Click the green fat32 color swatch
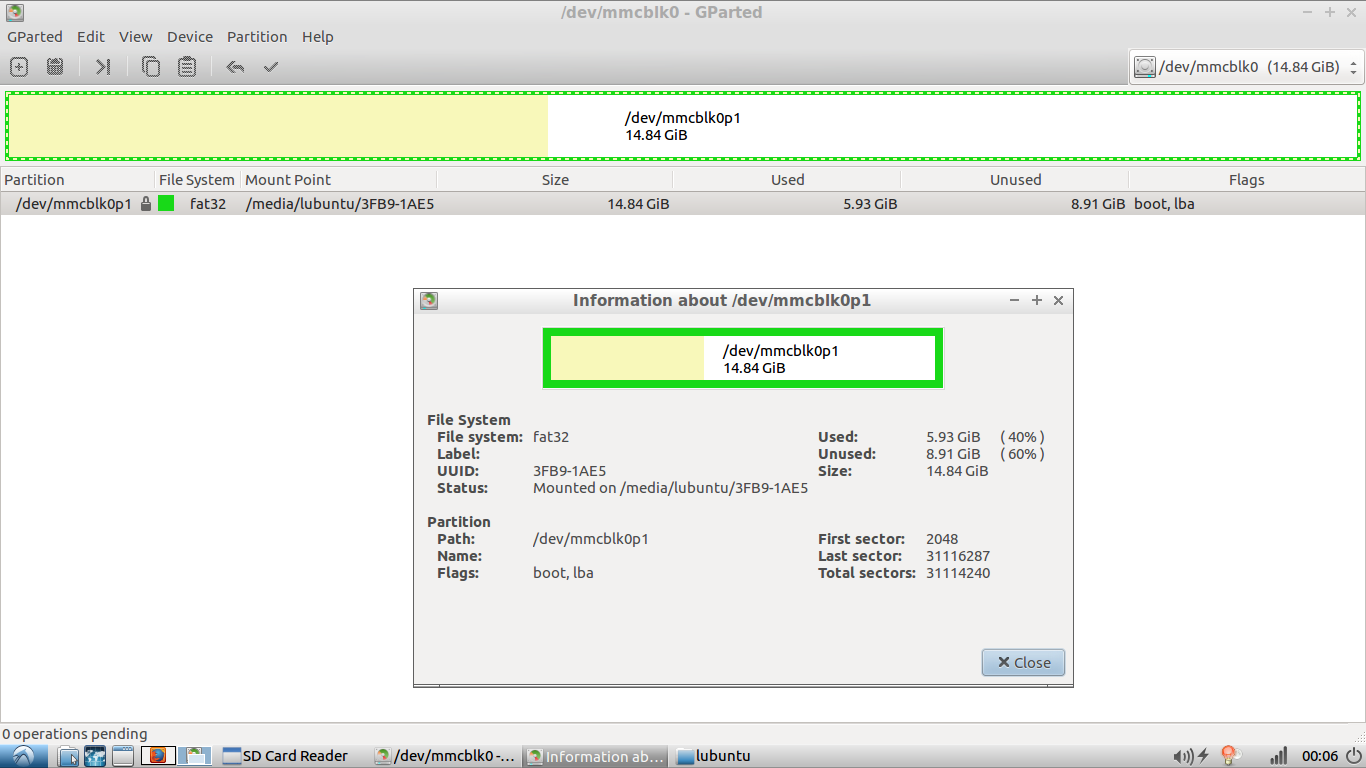This screenshot has height=768, width=1366. click(x=166, y=204)
